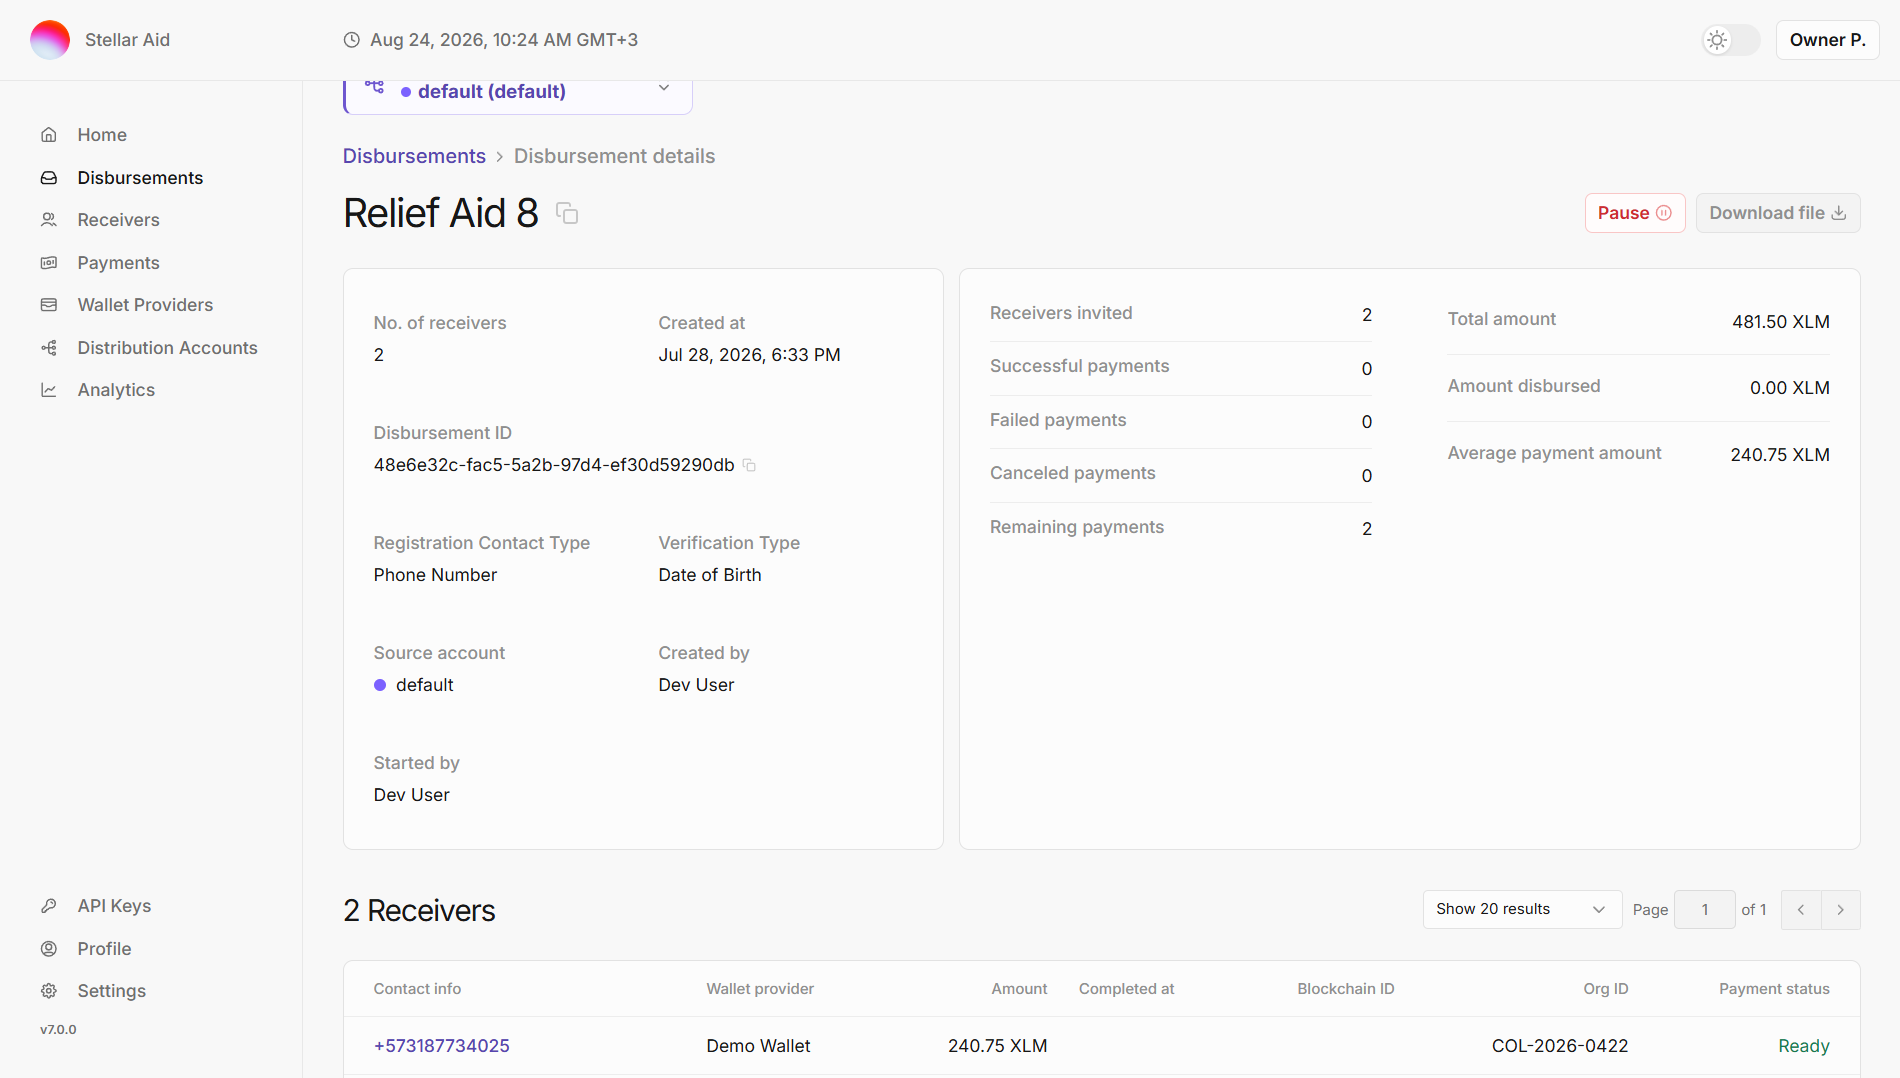Go to the previous page of receivers
Viewport: 1900px width, 1078px height.
[1801, 910]
